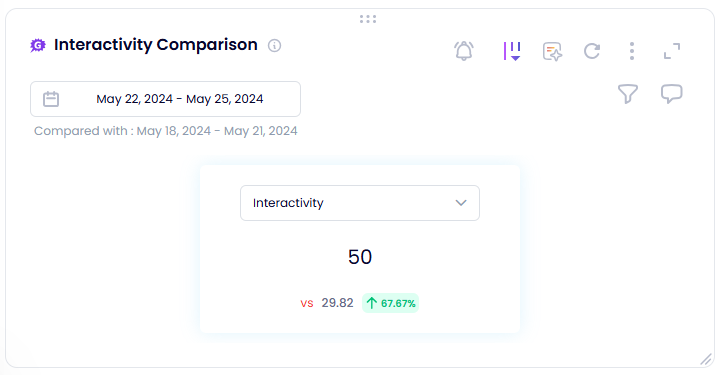Open the May 22 - May 25 date range picker
Viewport: 723px width, 375px height.
[166, 99]
